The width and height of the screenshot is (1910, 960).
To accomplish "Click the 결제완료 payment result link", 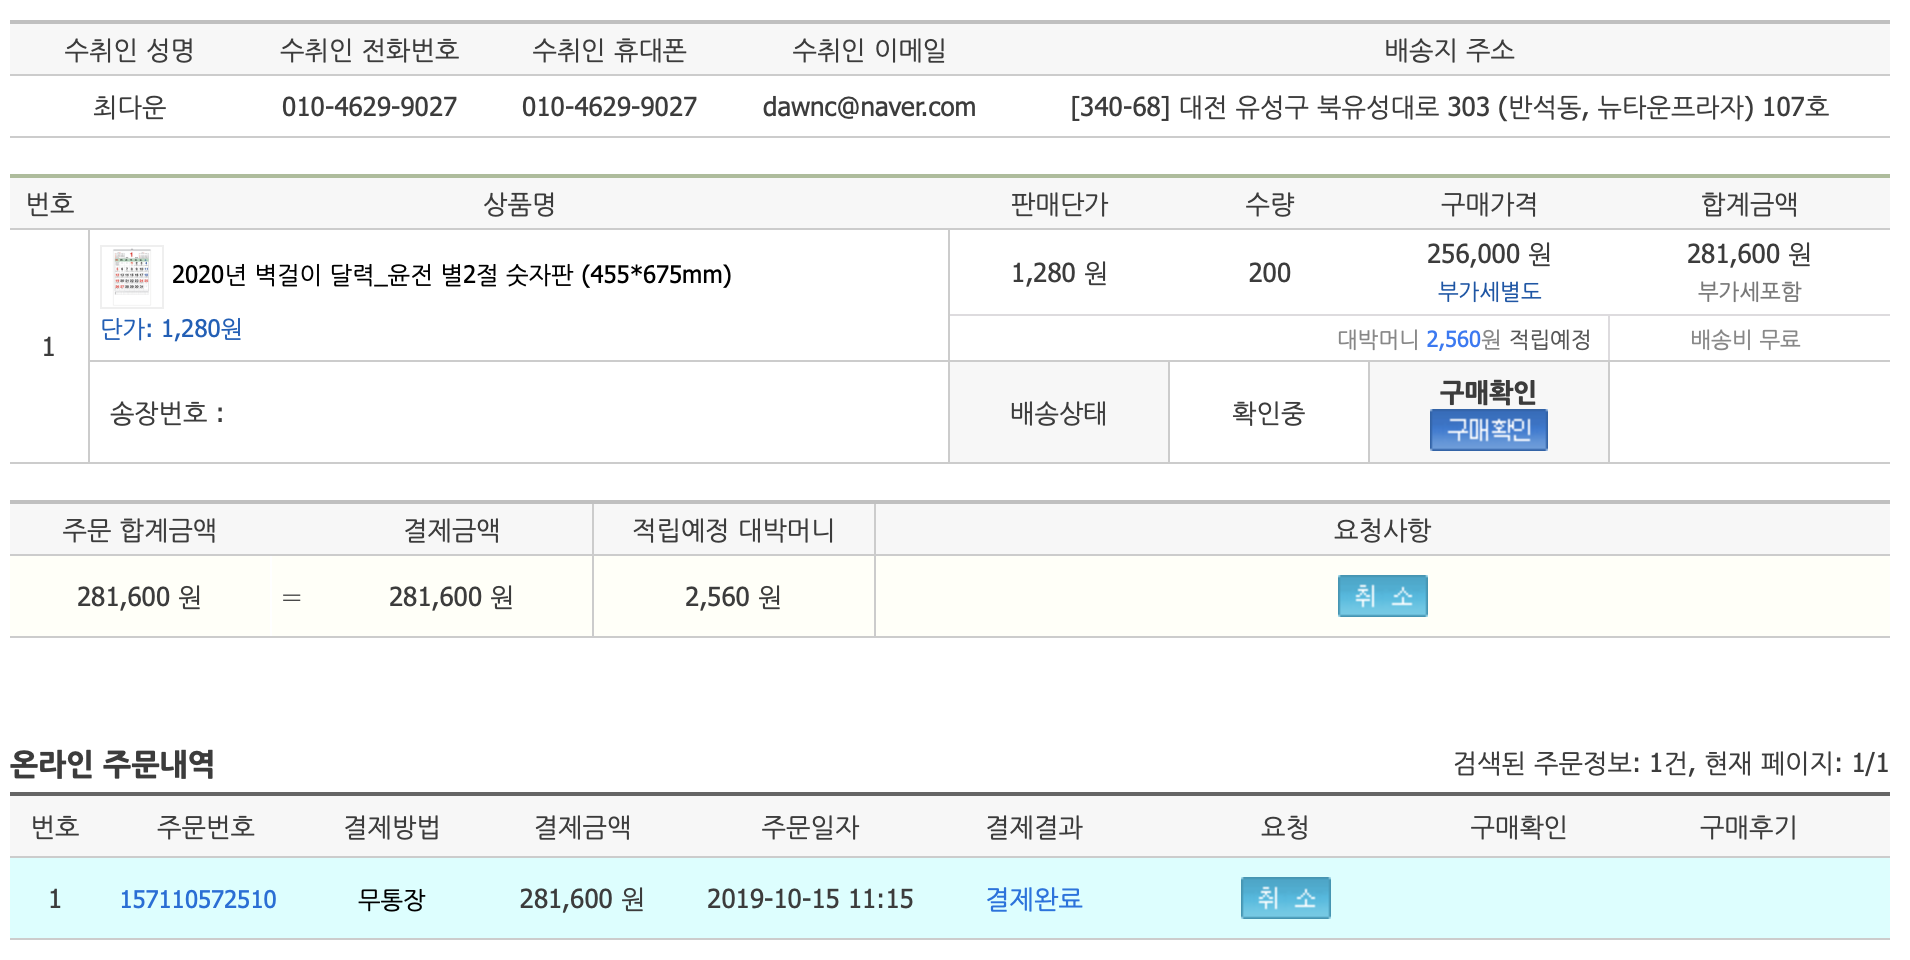I will (1034, 899).
